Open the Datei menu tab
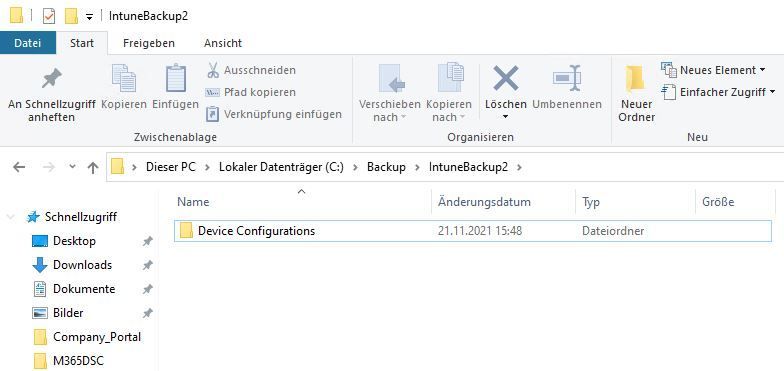 click(x=28, y=43)
